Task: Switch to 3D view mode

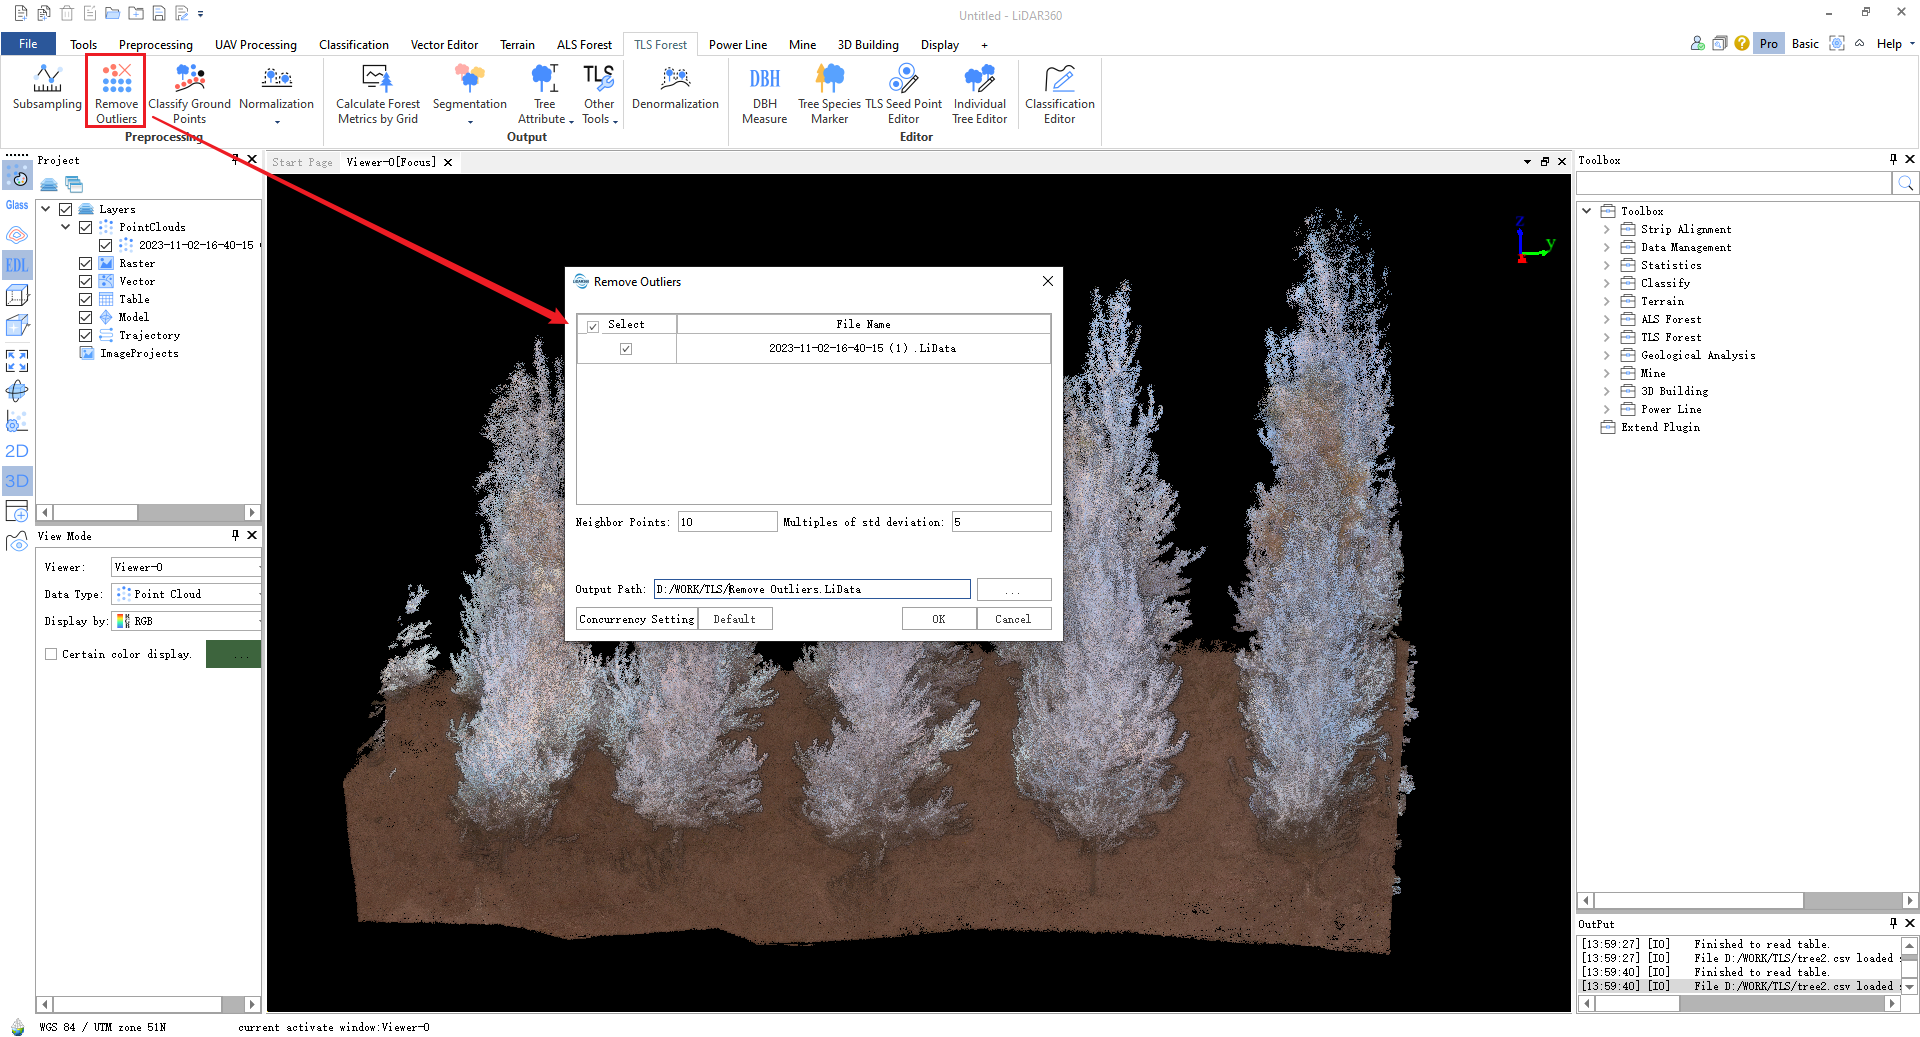Action: coord(17,481)
